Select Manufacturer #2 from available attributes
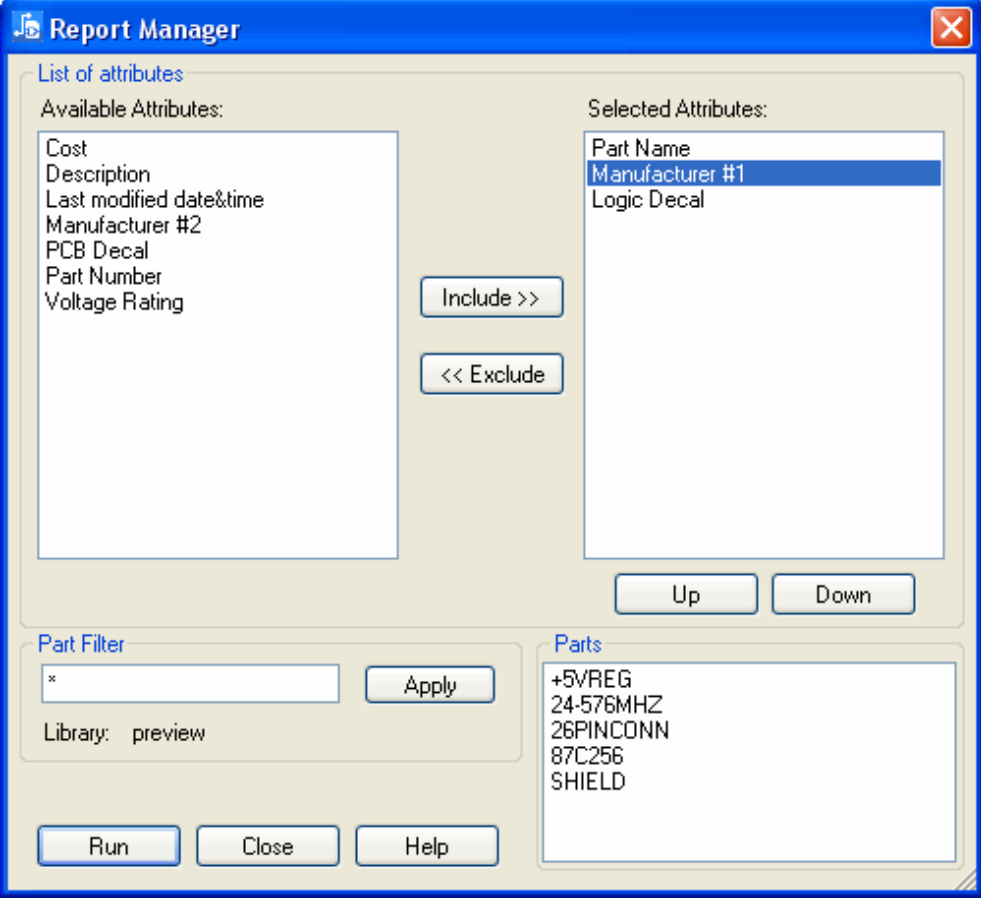981x900 pixels. (x=123, y=225)
